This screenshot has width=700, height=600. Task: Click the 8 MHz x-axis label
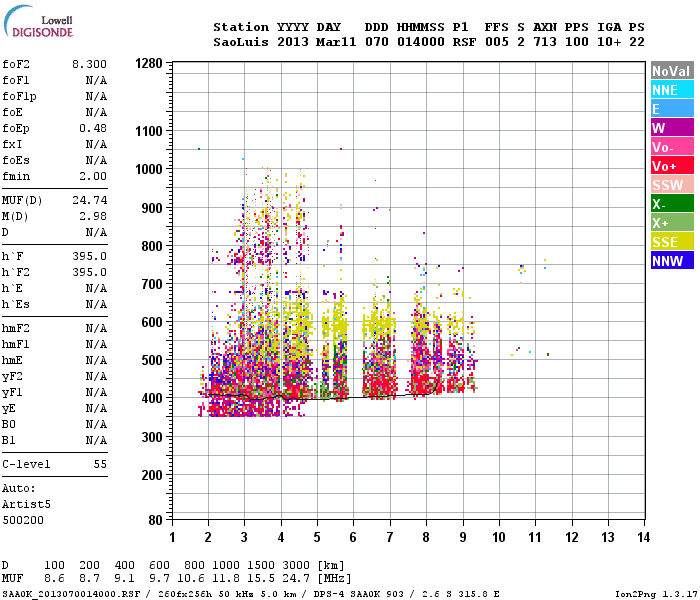point(426,537)
